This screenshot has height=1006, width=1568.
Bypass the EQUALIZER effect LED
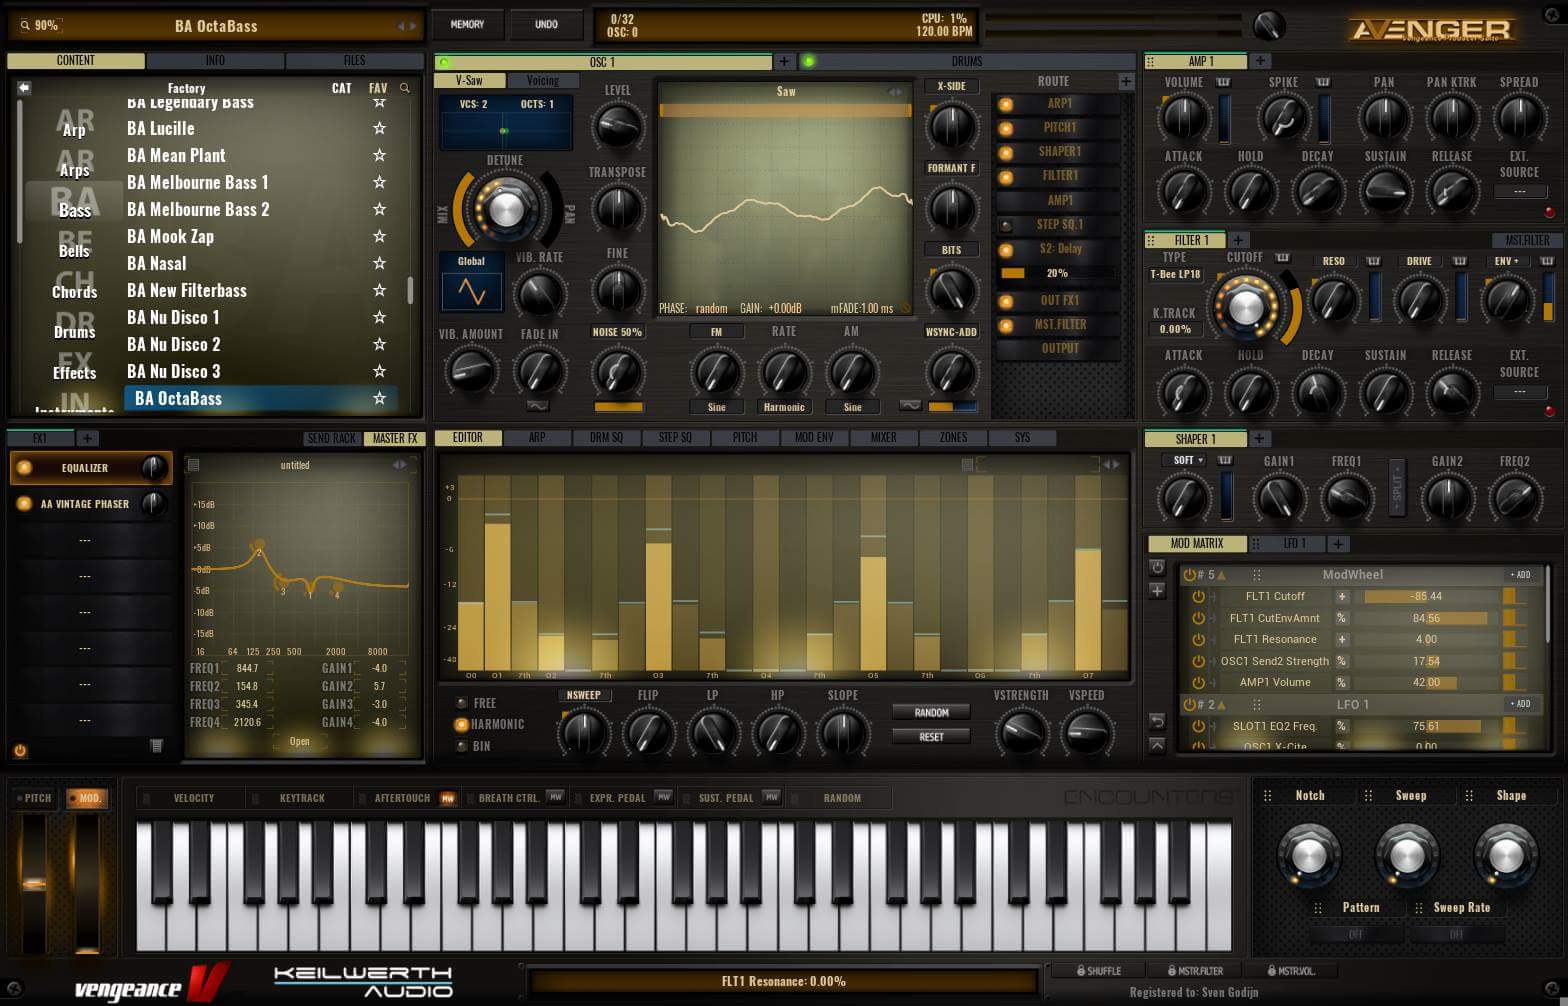click(24, 468)
